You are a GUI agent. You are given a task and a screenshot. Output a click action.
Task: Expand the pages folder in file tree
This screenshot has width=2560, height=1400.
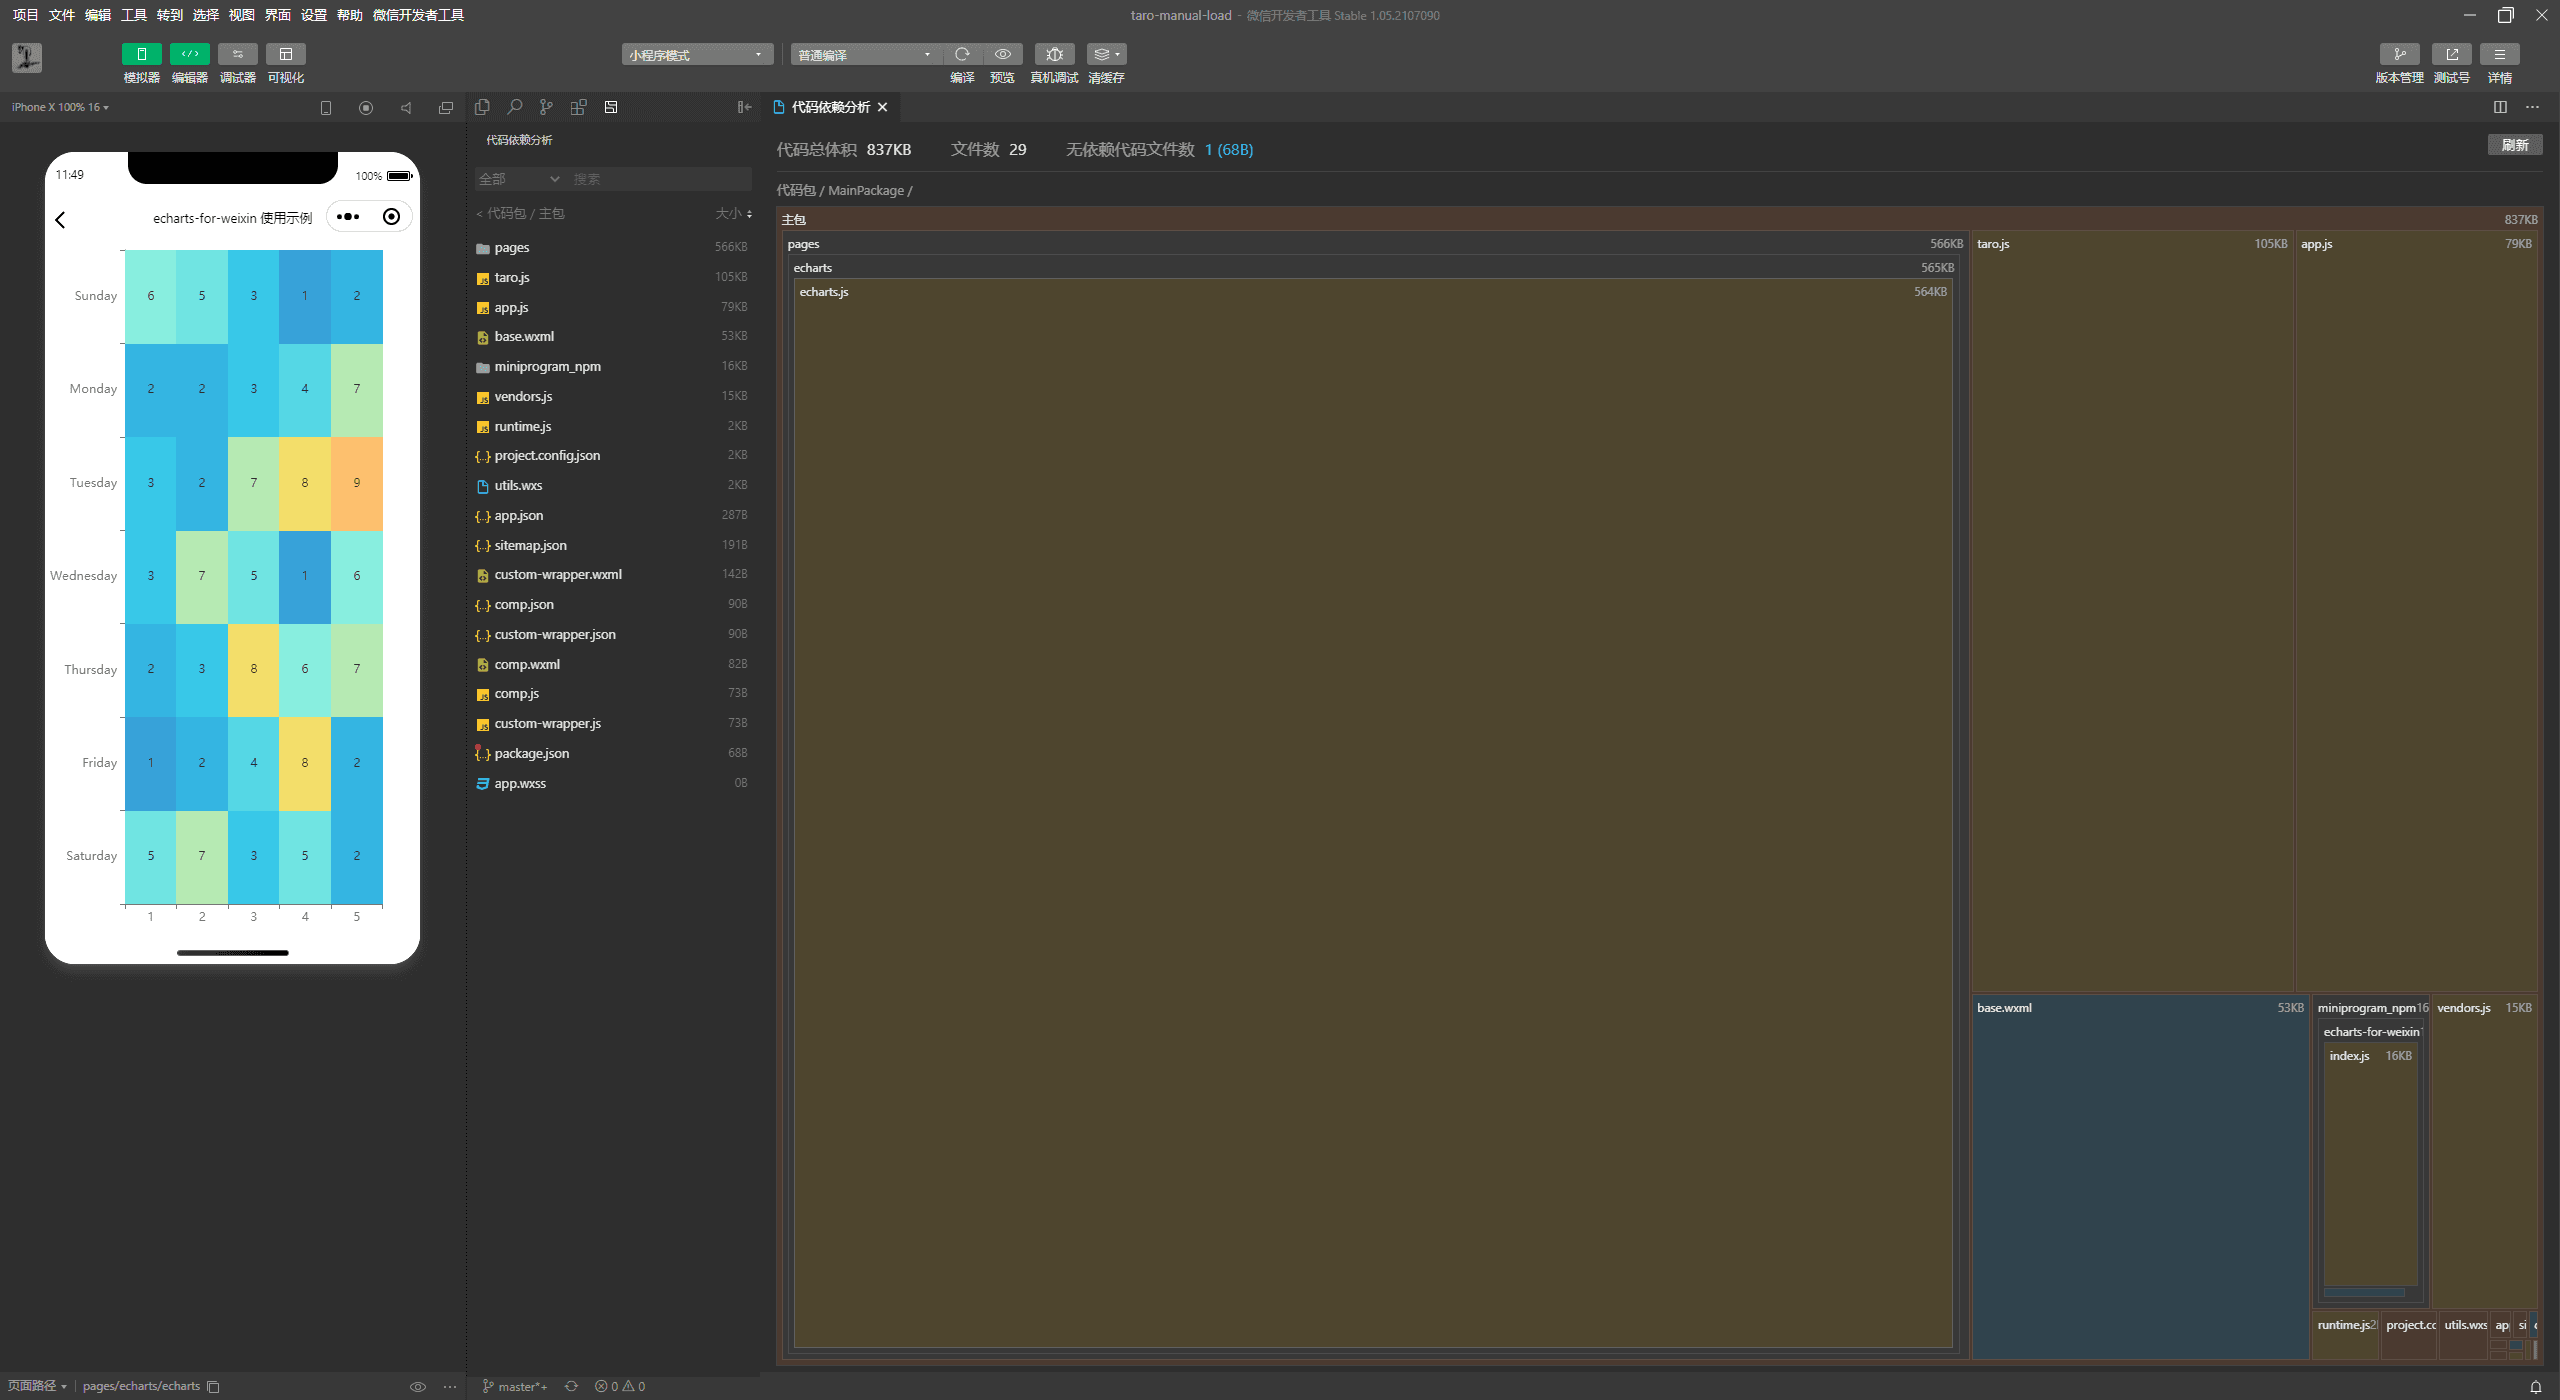[510, 247]
